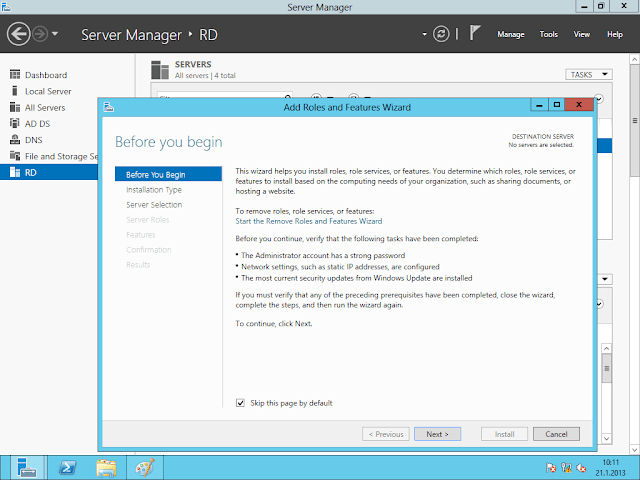Click the Server Manager back arrow button
This screenshot has width=640, height=480.
click(19, 34)
